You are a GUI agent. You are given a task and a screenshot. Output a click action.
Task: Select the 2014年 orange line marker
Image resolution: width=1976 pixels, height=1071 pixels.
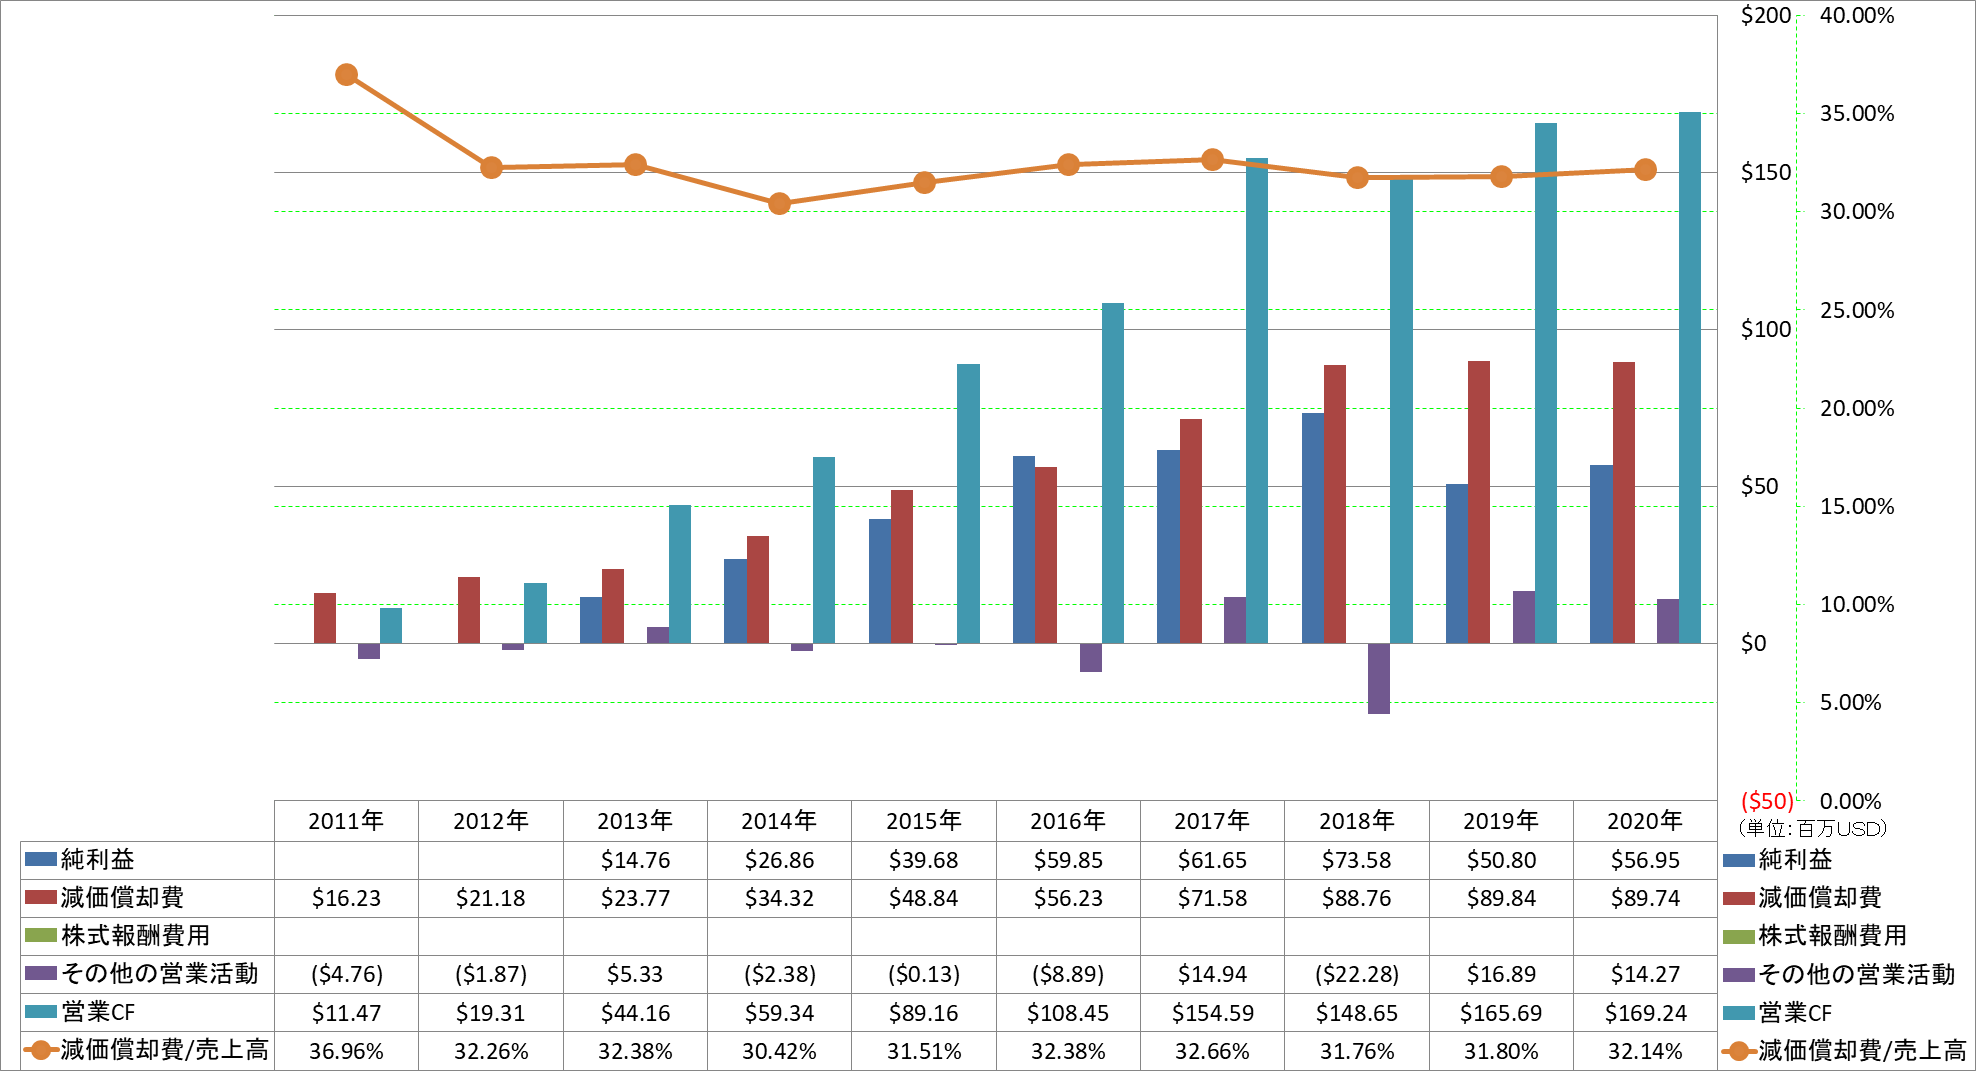(x=780, y=204)
